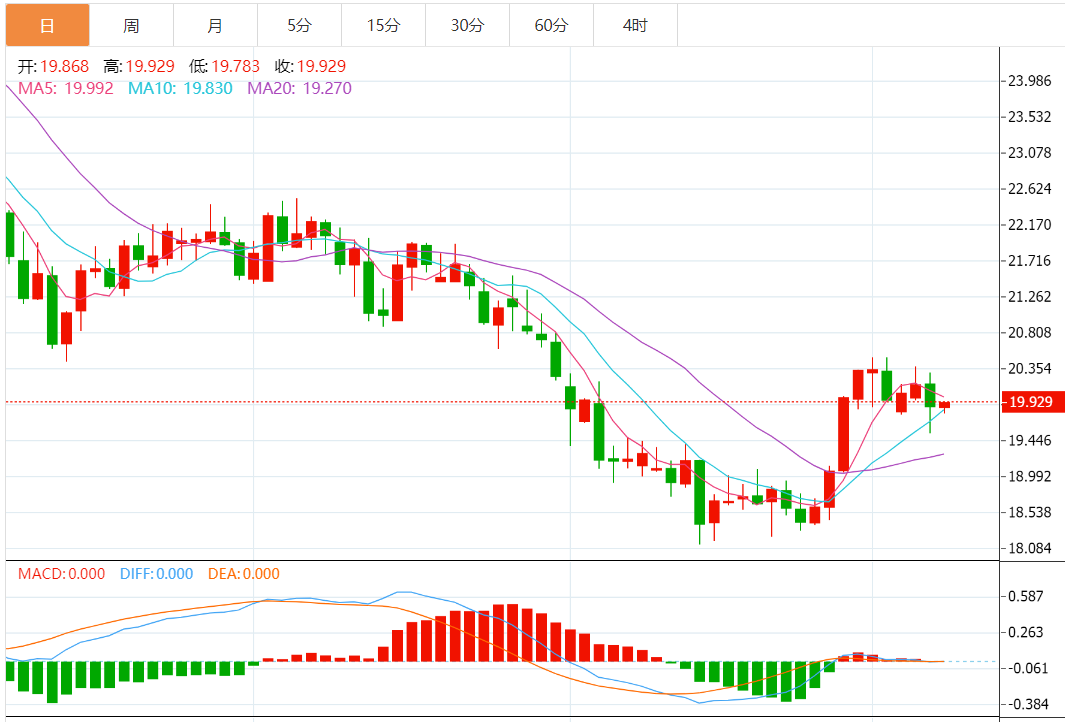Open the 30分 timeframe tab
This screenshot has height=722, width=1065.
[467, 26]
